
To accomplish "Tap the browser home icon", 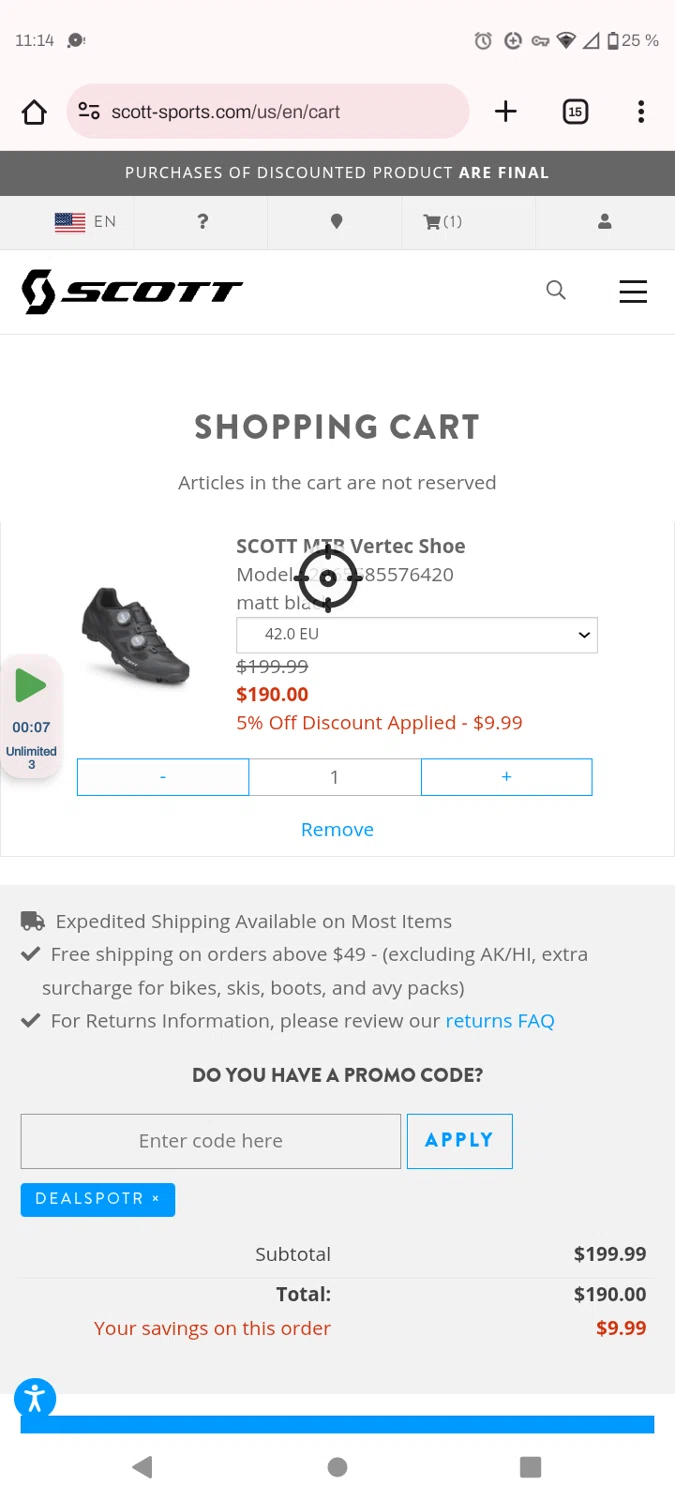I will (x=34, y=112).
